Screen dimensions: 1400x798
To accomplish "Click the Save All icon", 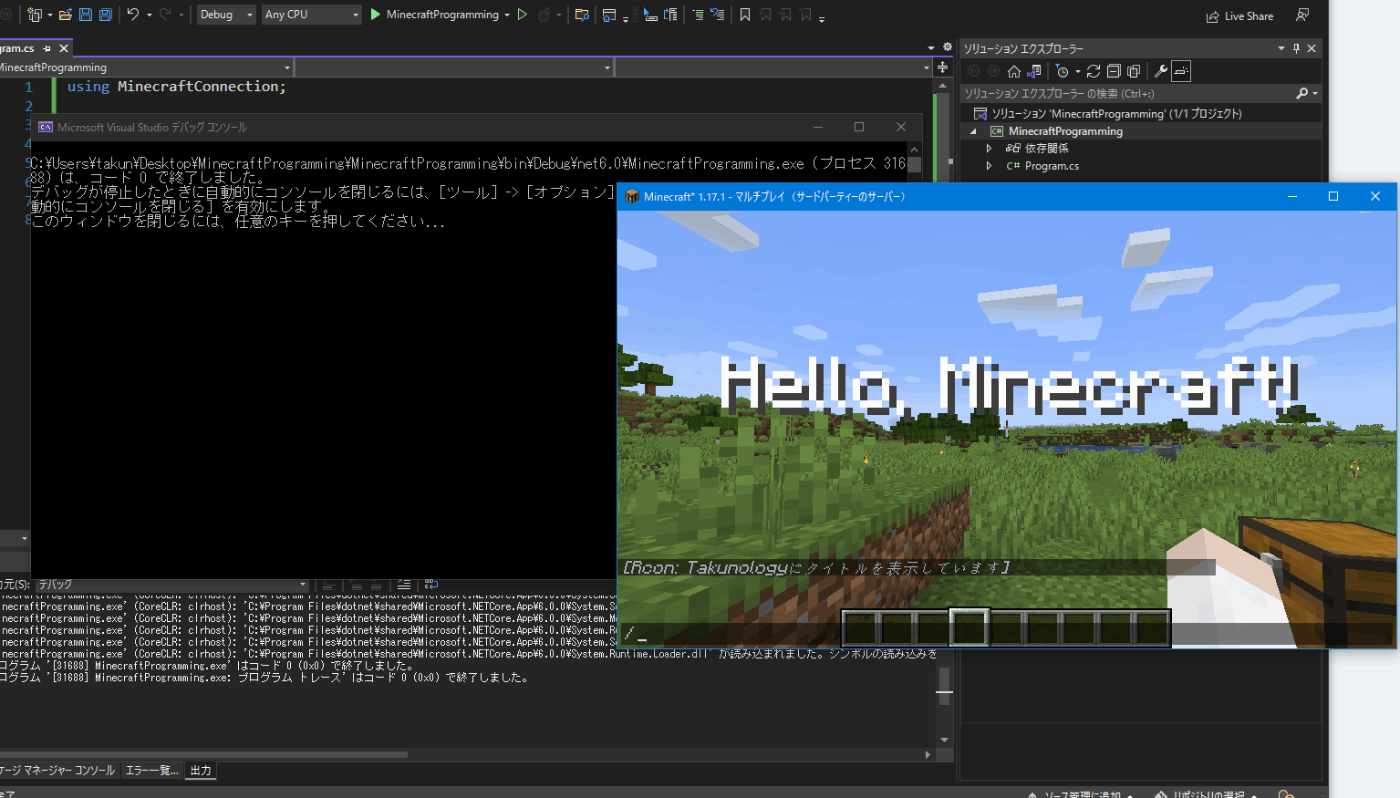I will tap(104, 15).
